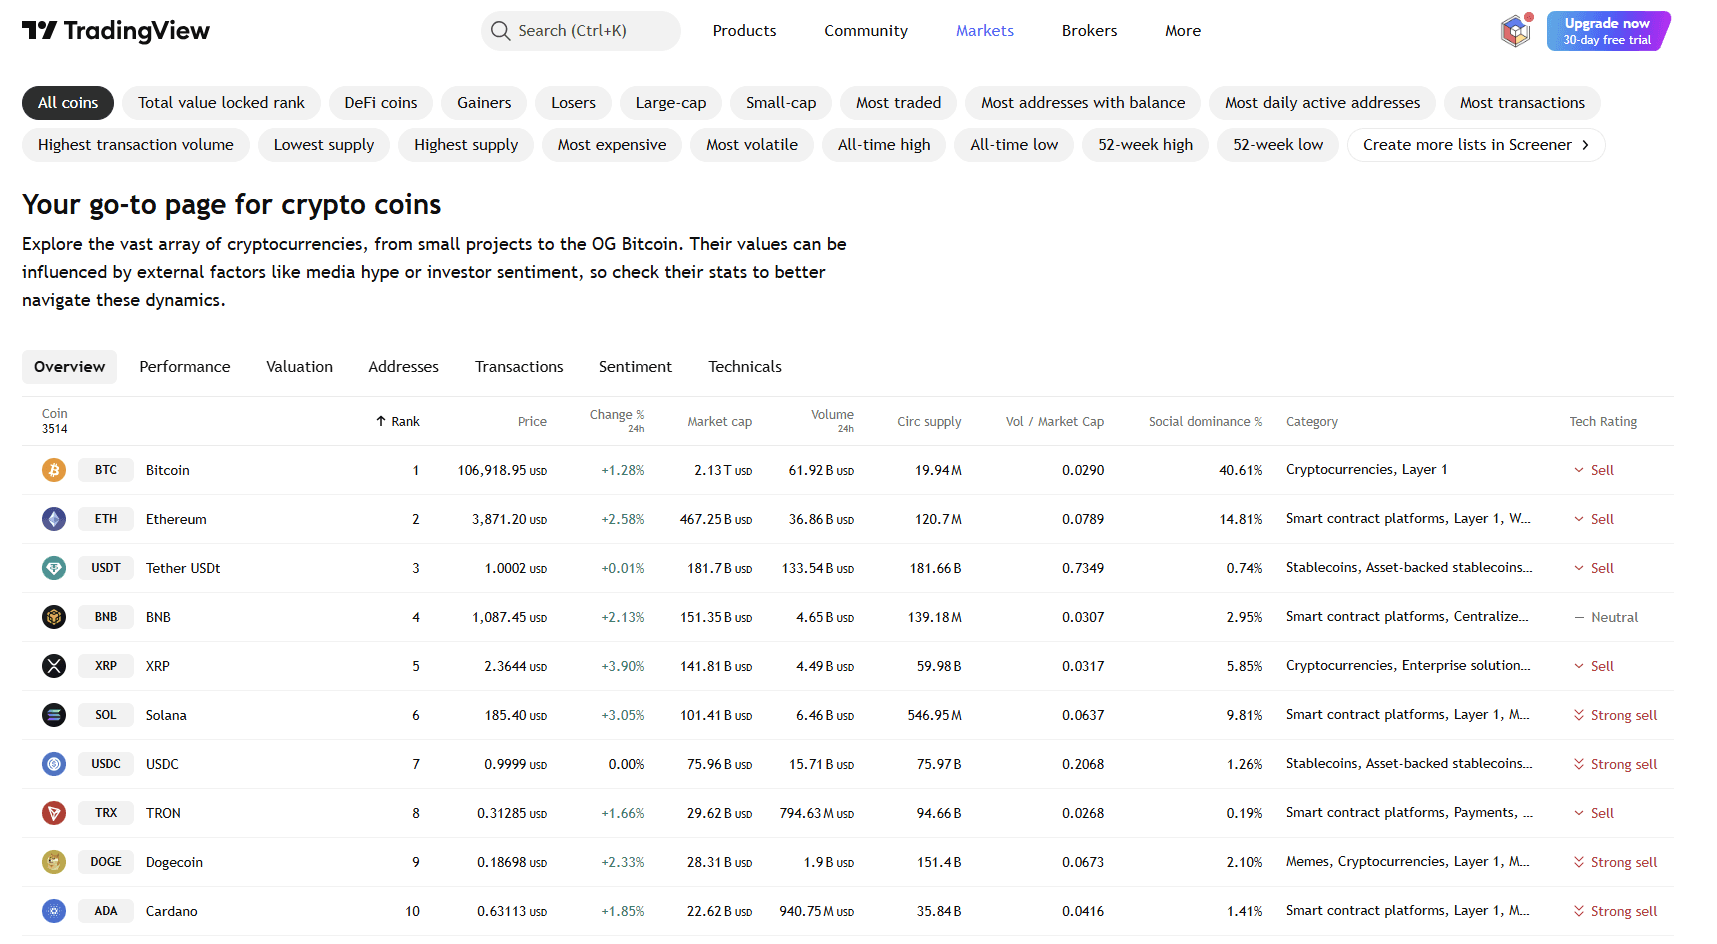Open the More menu in navigation
Image resolution: width=1717 pixels, height=944 pixels.
click(1182, 31)
